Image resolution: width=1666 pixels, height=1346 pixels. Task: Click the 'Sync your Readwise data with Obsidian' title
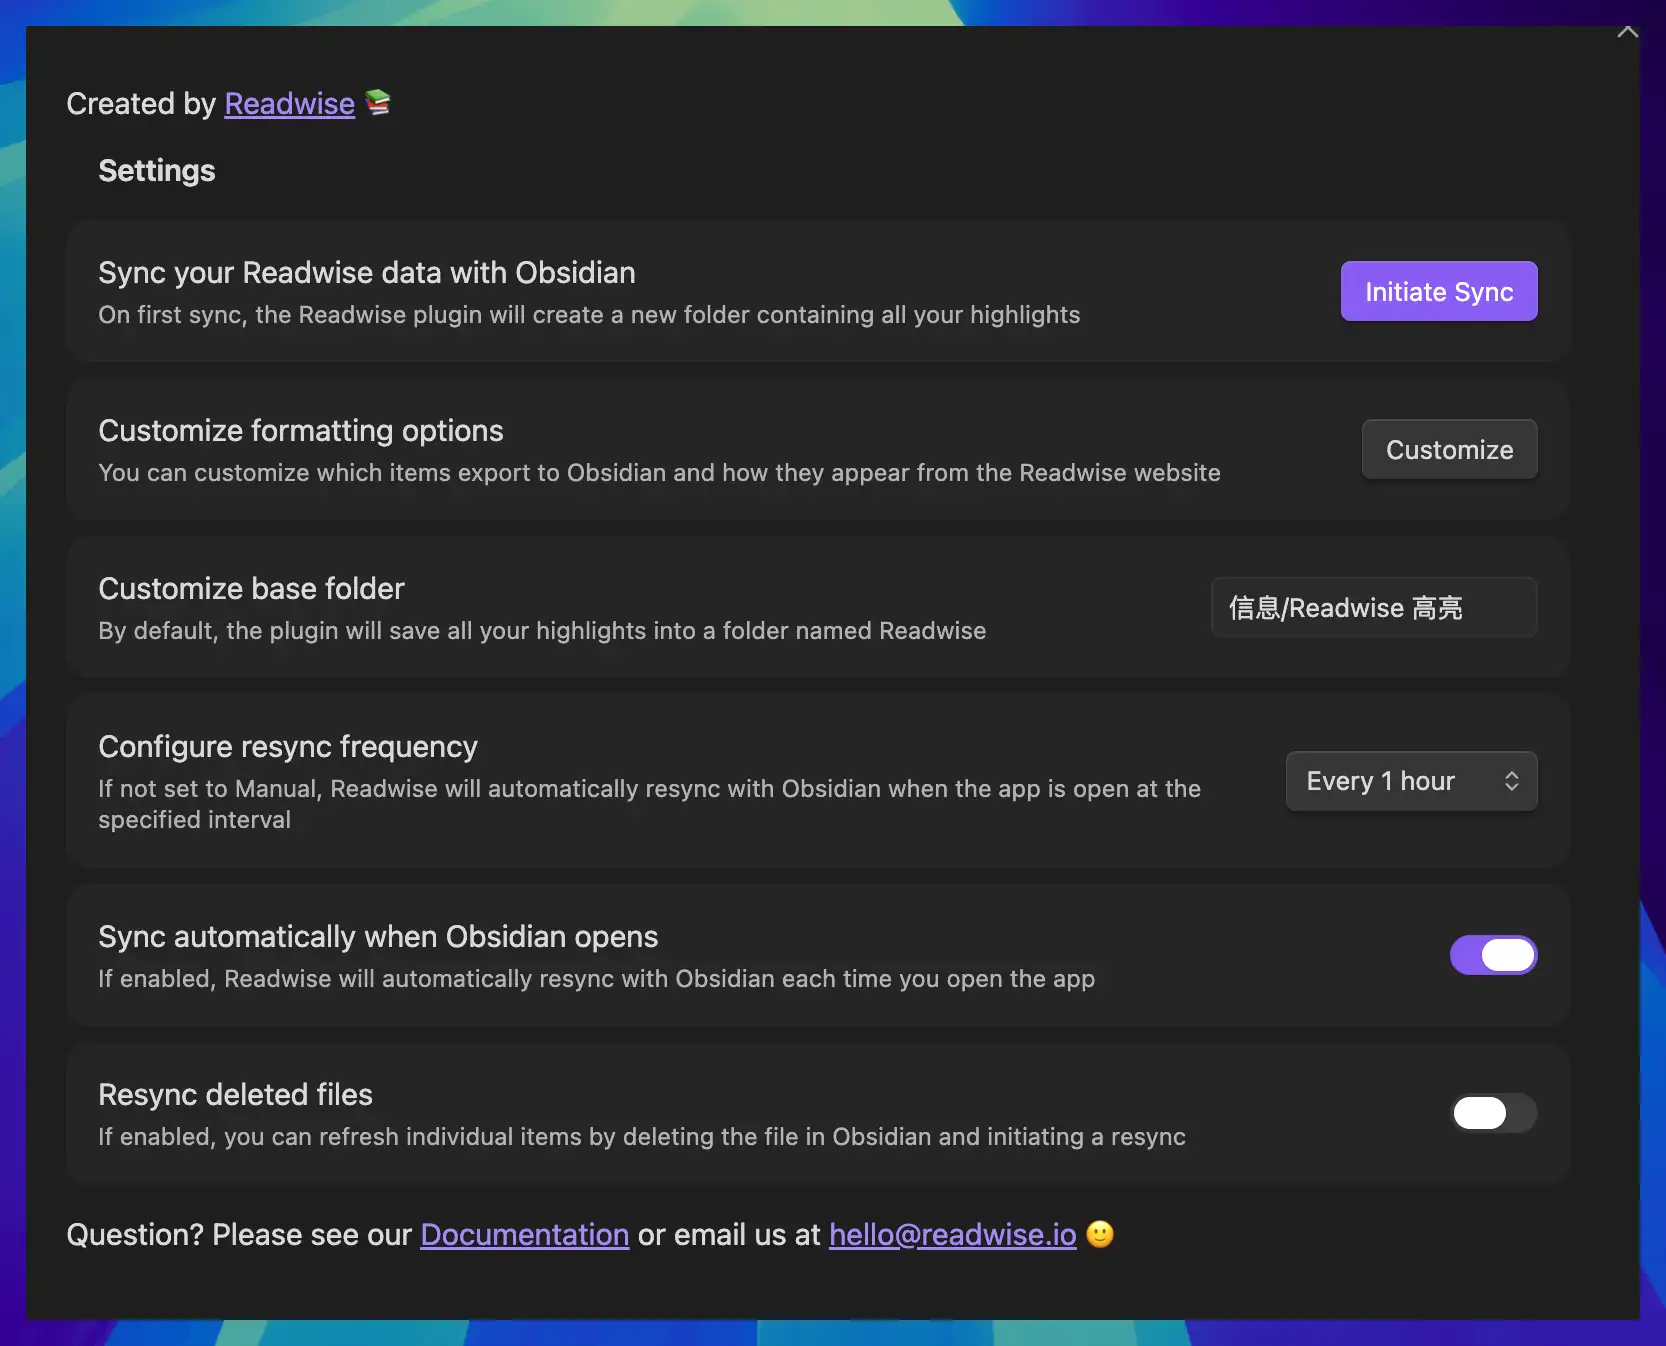[x=367, y=273]
